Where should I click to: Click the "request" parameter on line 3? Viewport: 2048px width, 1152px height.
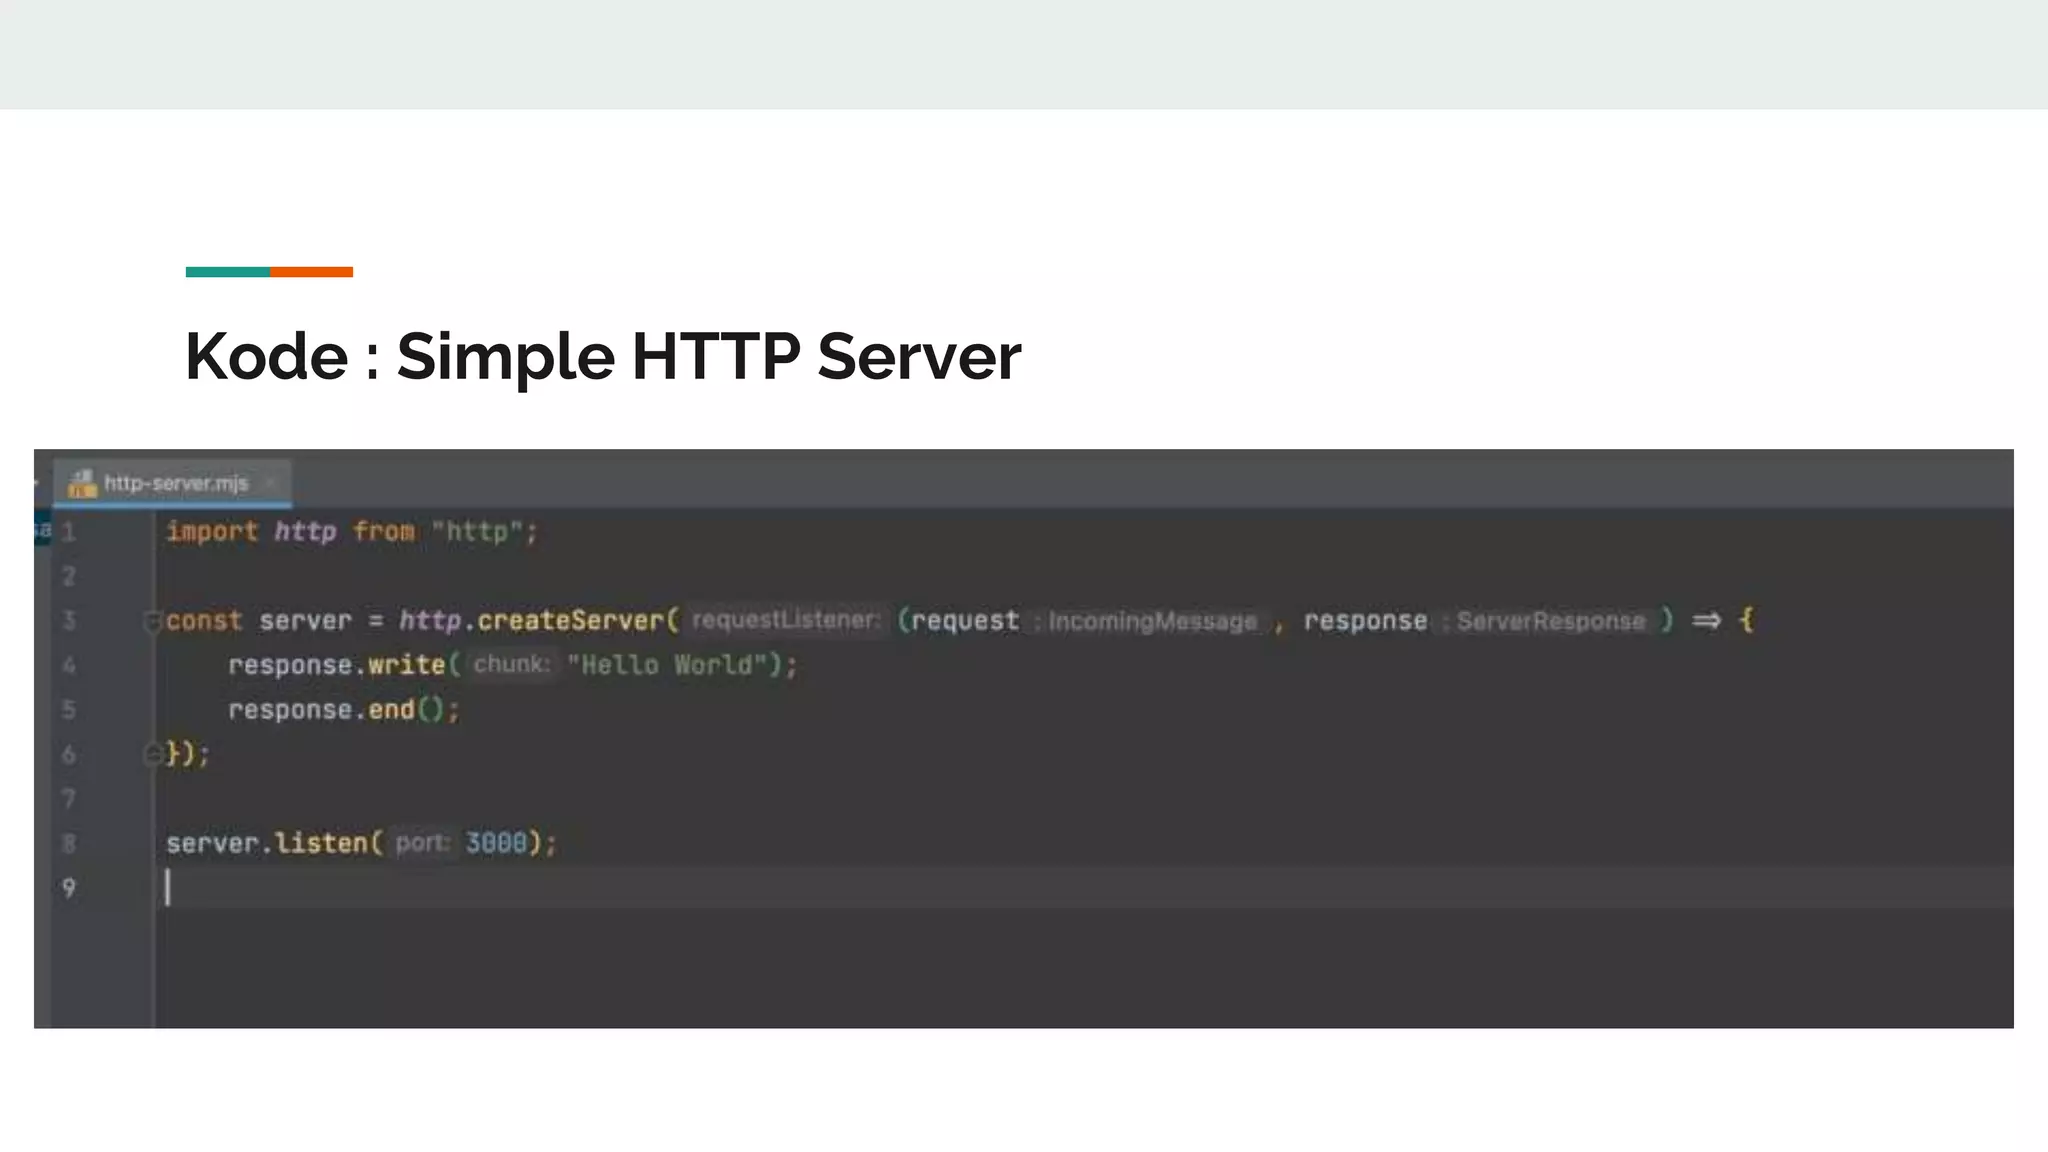(x=965, y=621)
